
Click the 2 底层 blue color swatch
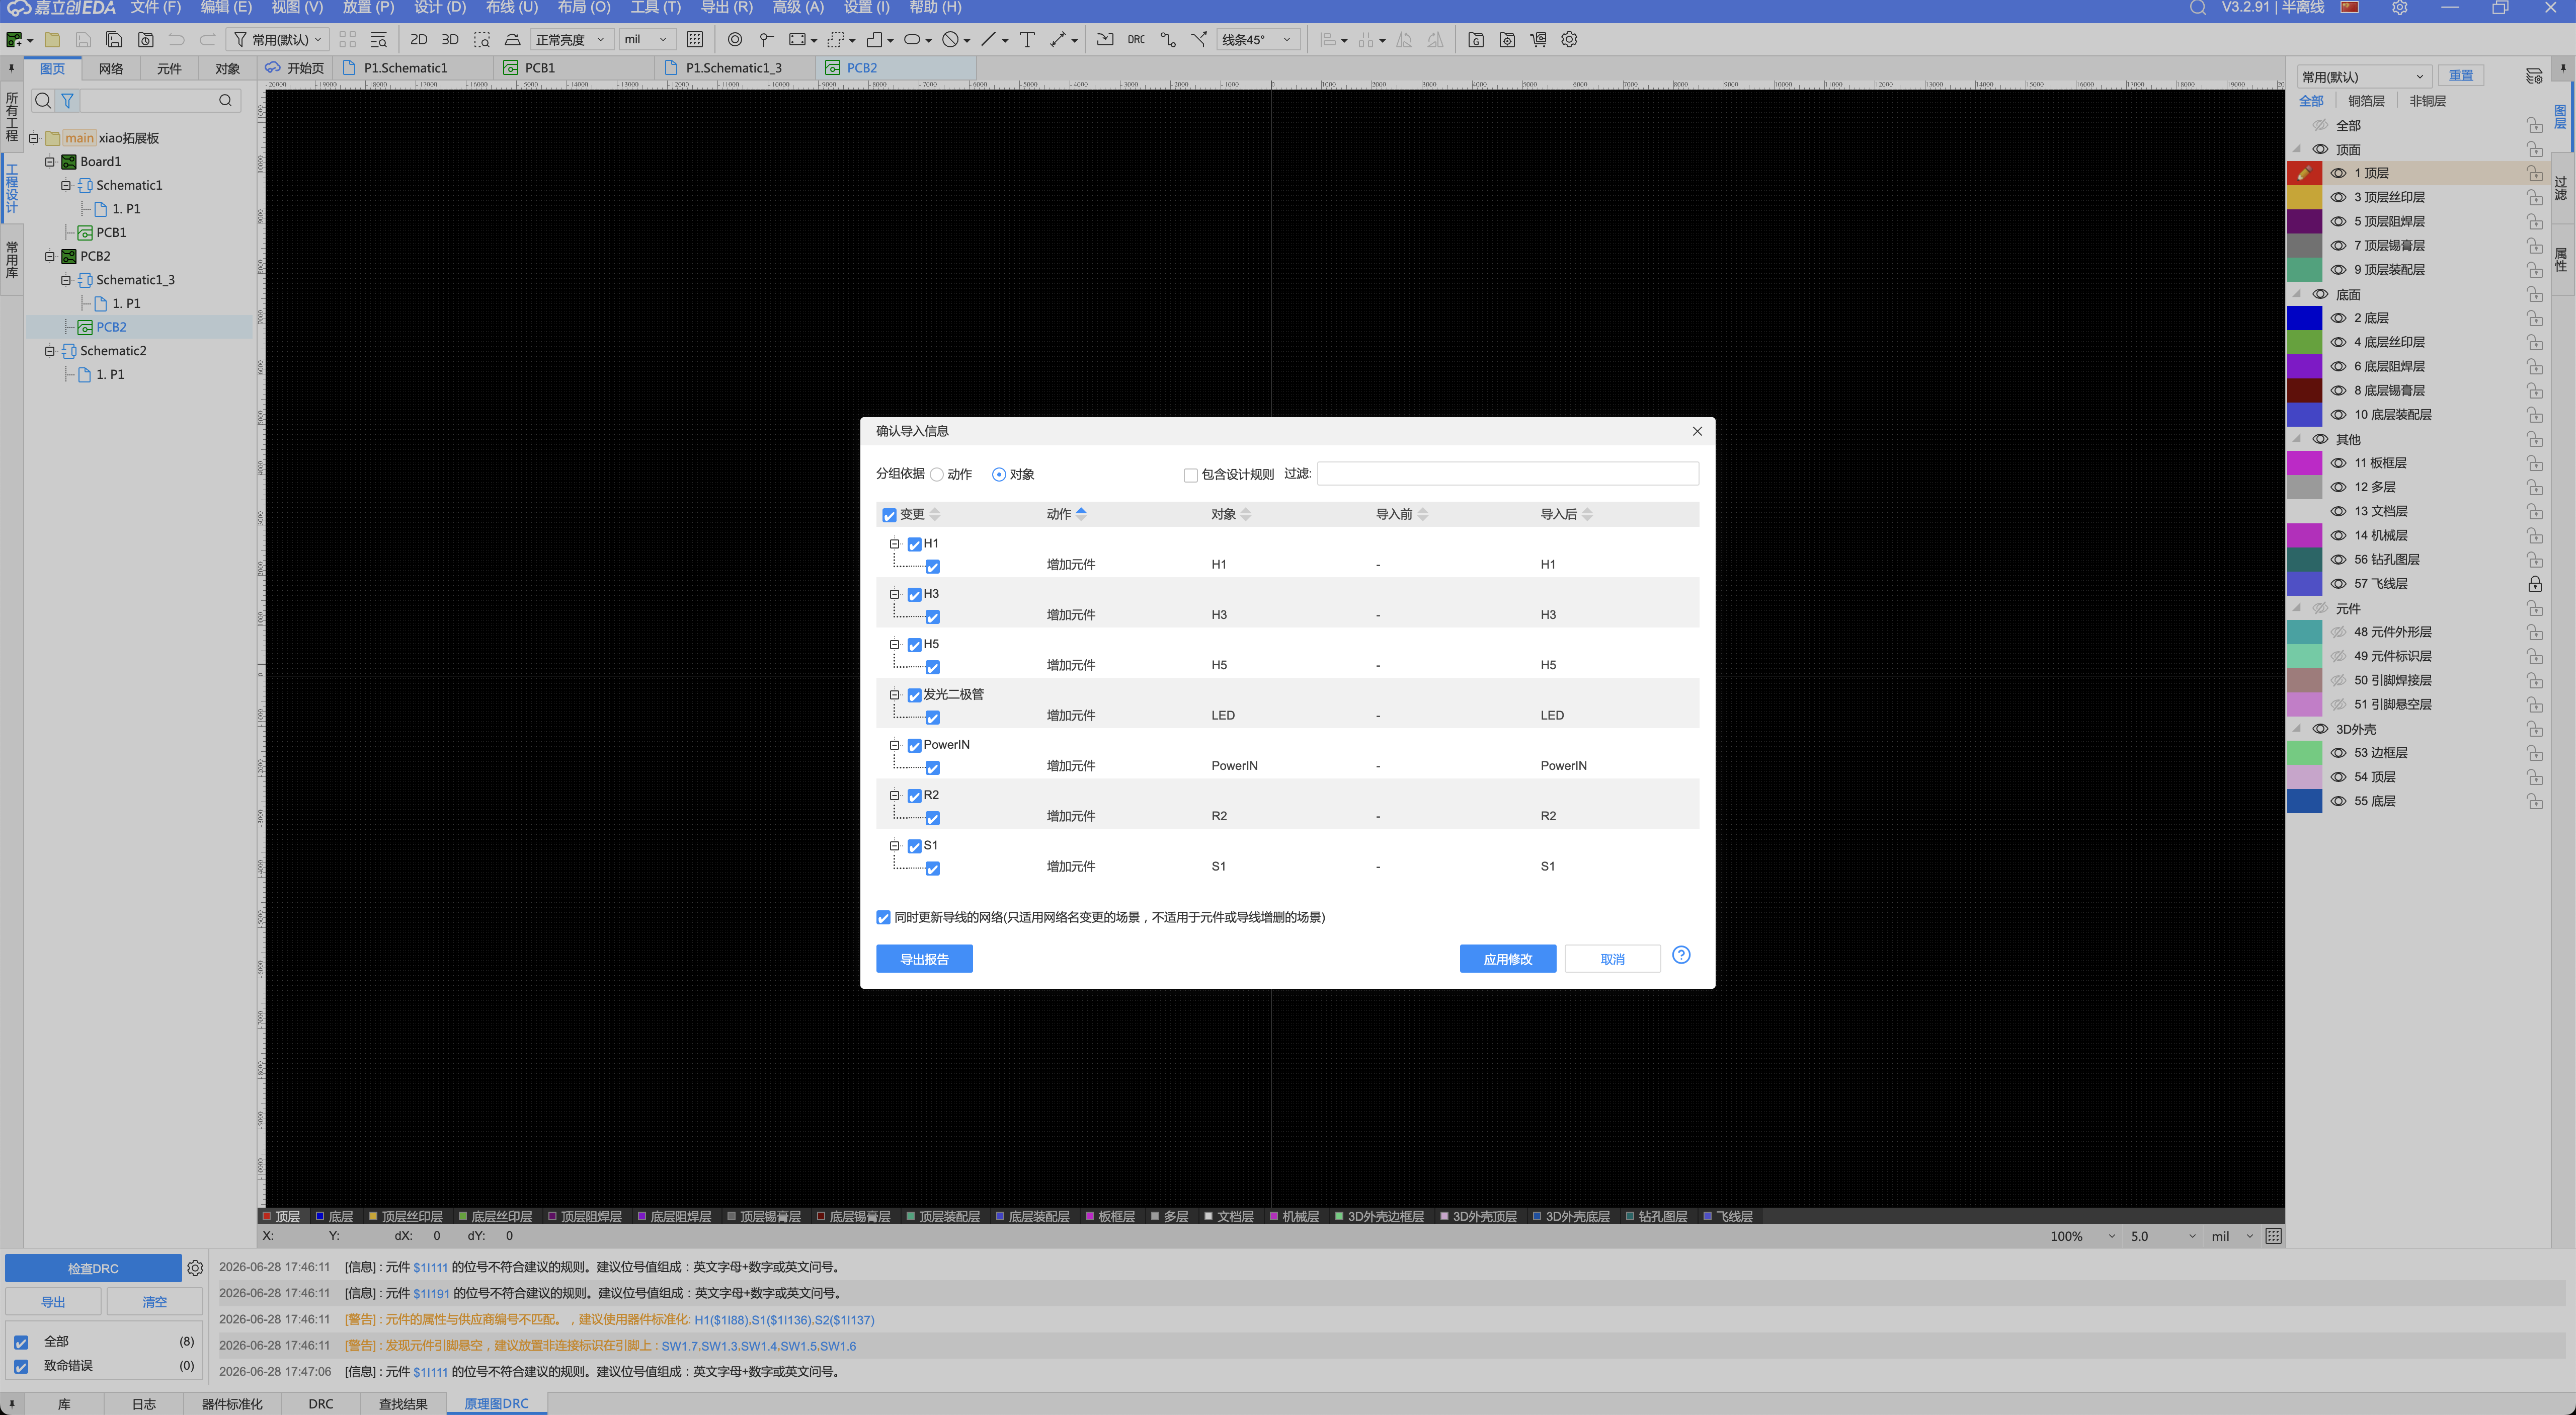pos(2304,318)
